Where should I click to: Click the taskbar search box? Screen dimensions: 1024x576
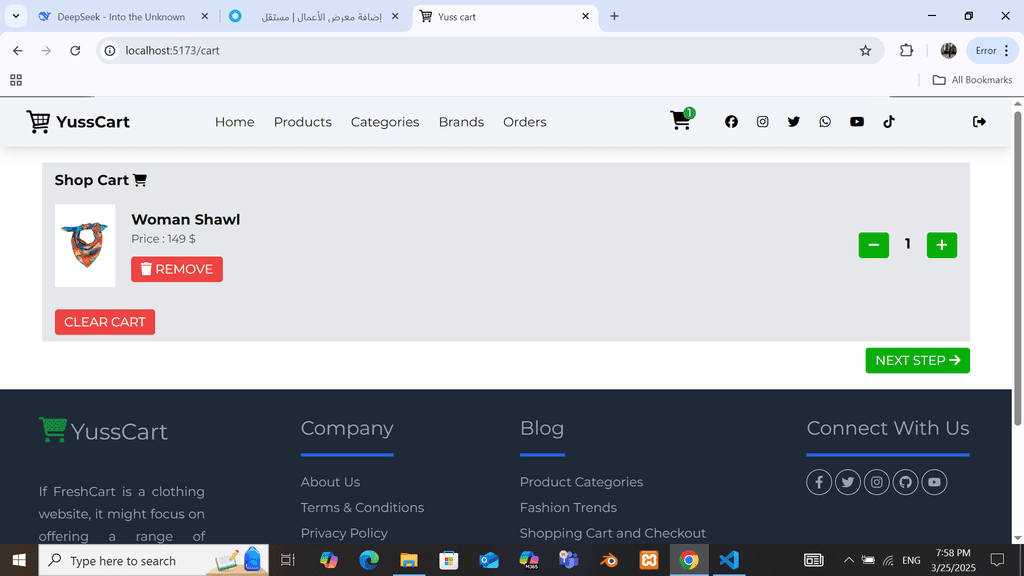pyautogui.click(x=153, y=560)
